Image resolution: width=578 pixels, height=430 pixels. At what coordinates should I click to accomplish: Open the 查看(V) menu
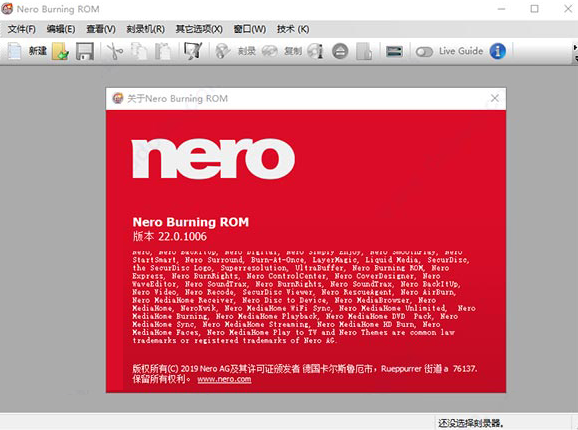click(x=101, y=29)
